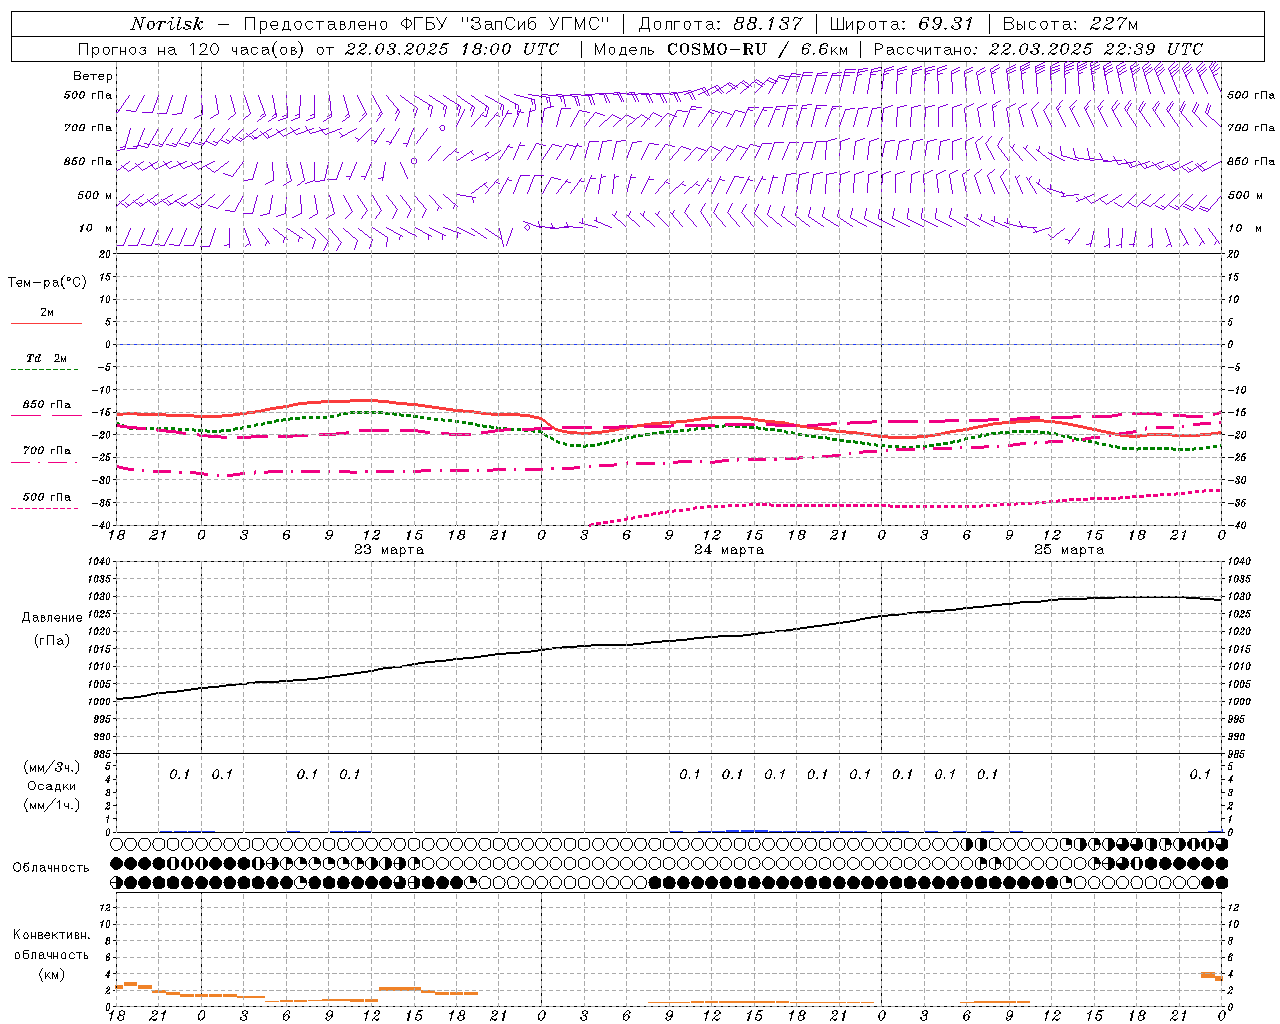Click the 'Долгота: 88.137' header field
This screenshot has width=1280, height=1024.
pos(720,24)
